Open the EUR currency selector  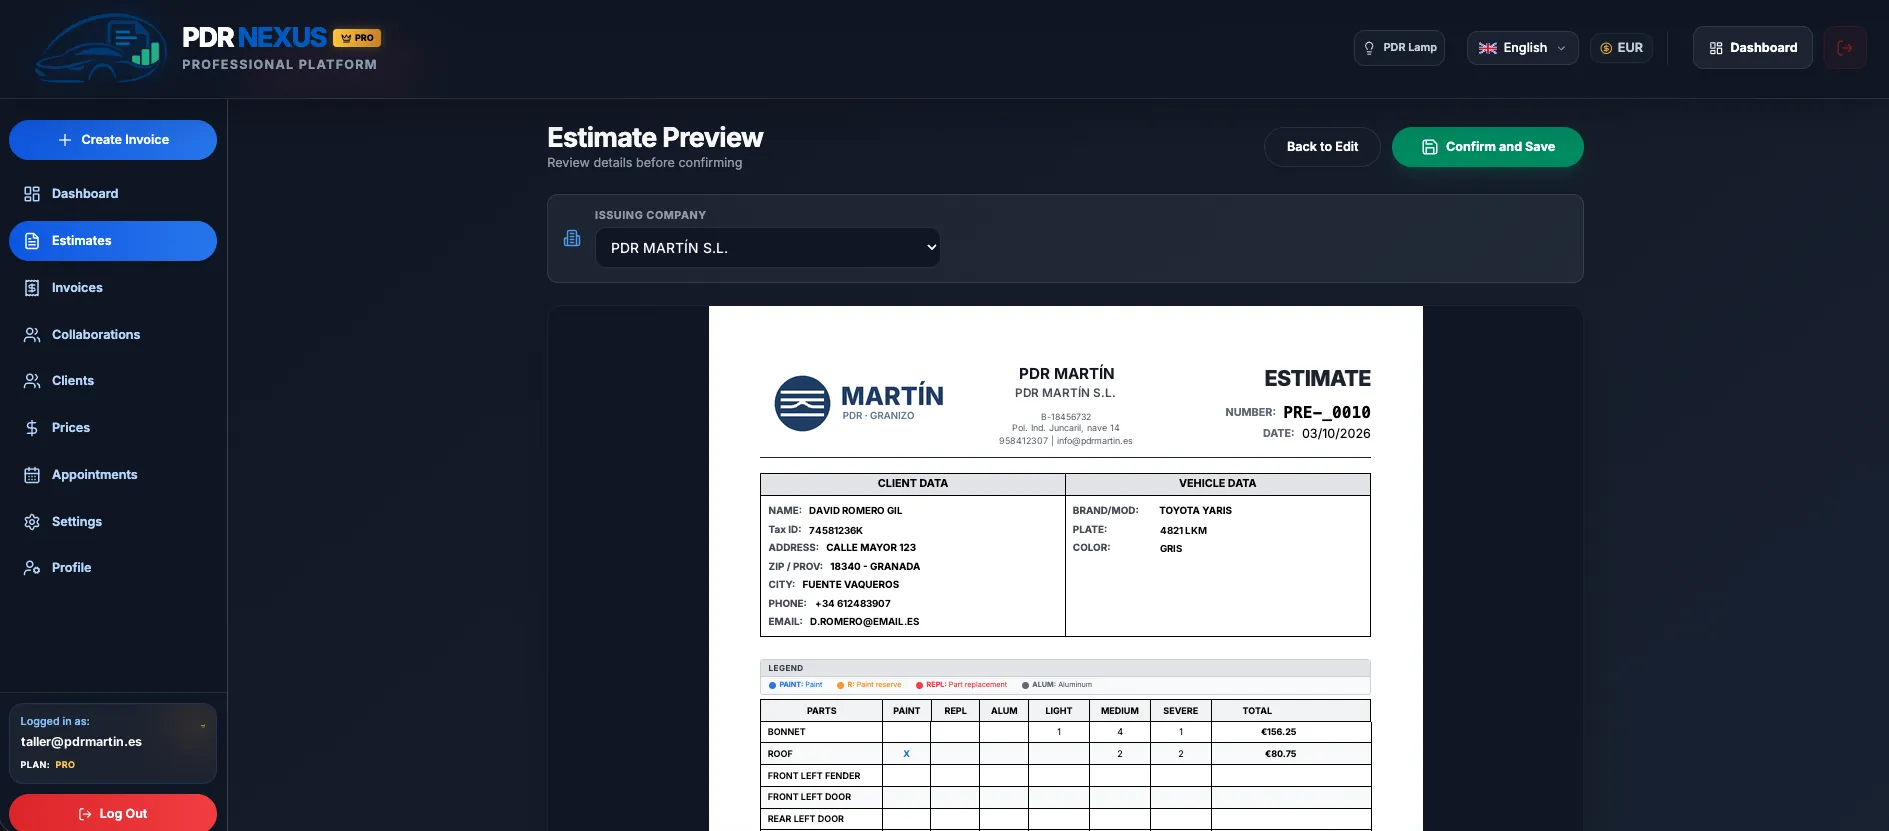click(x=1621, y=48)
